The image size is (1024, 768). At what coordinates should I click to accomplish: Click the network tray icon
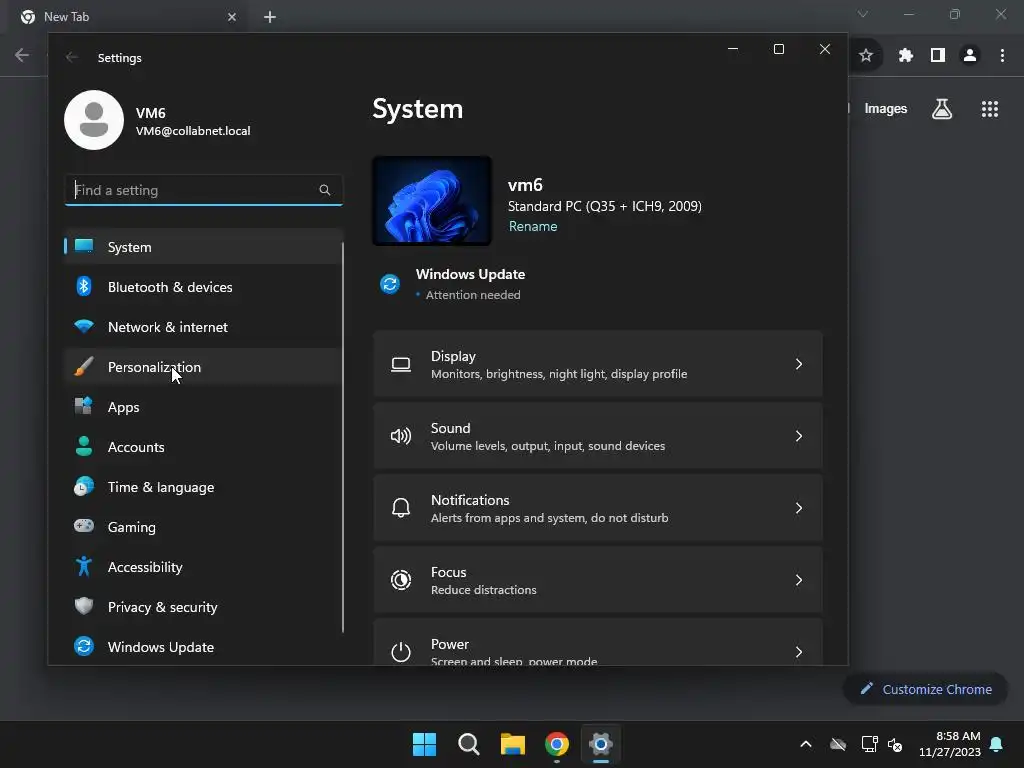(x=869, y=744)
